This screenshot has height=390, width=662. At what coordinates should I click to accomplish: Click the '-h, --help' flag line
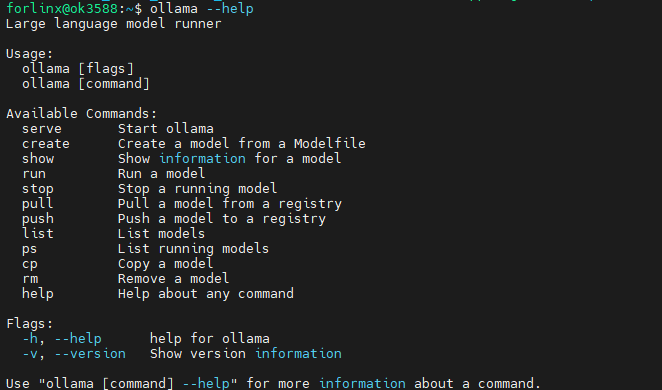(x=62, y=339)
